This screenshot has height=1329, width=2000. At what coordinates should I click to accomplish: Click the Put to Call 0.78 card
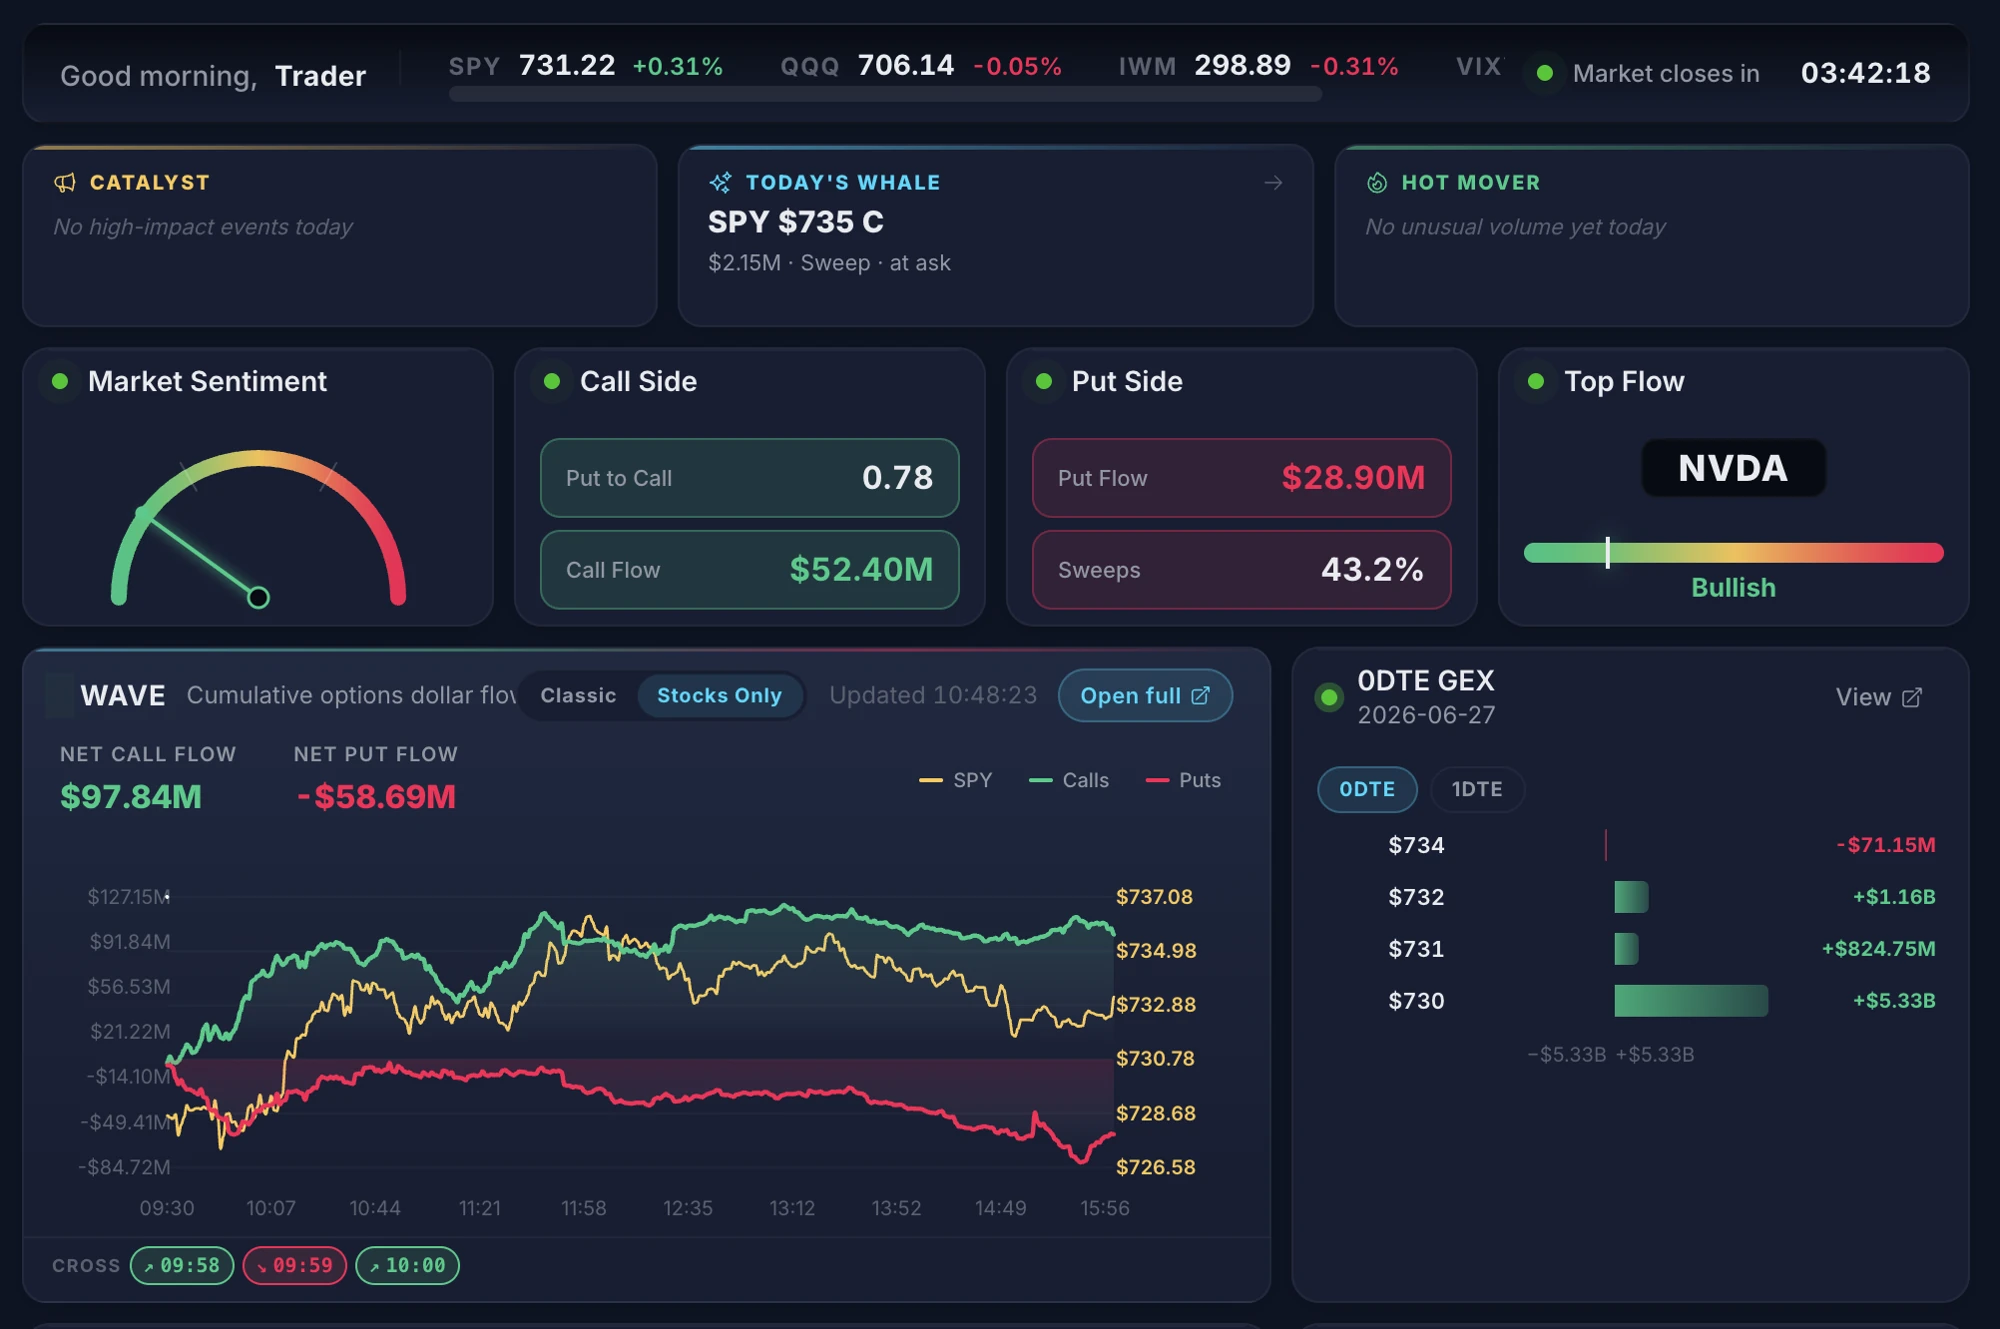749,478
